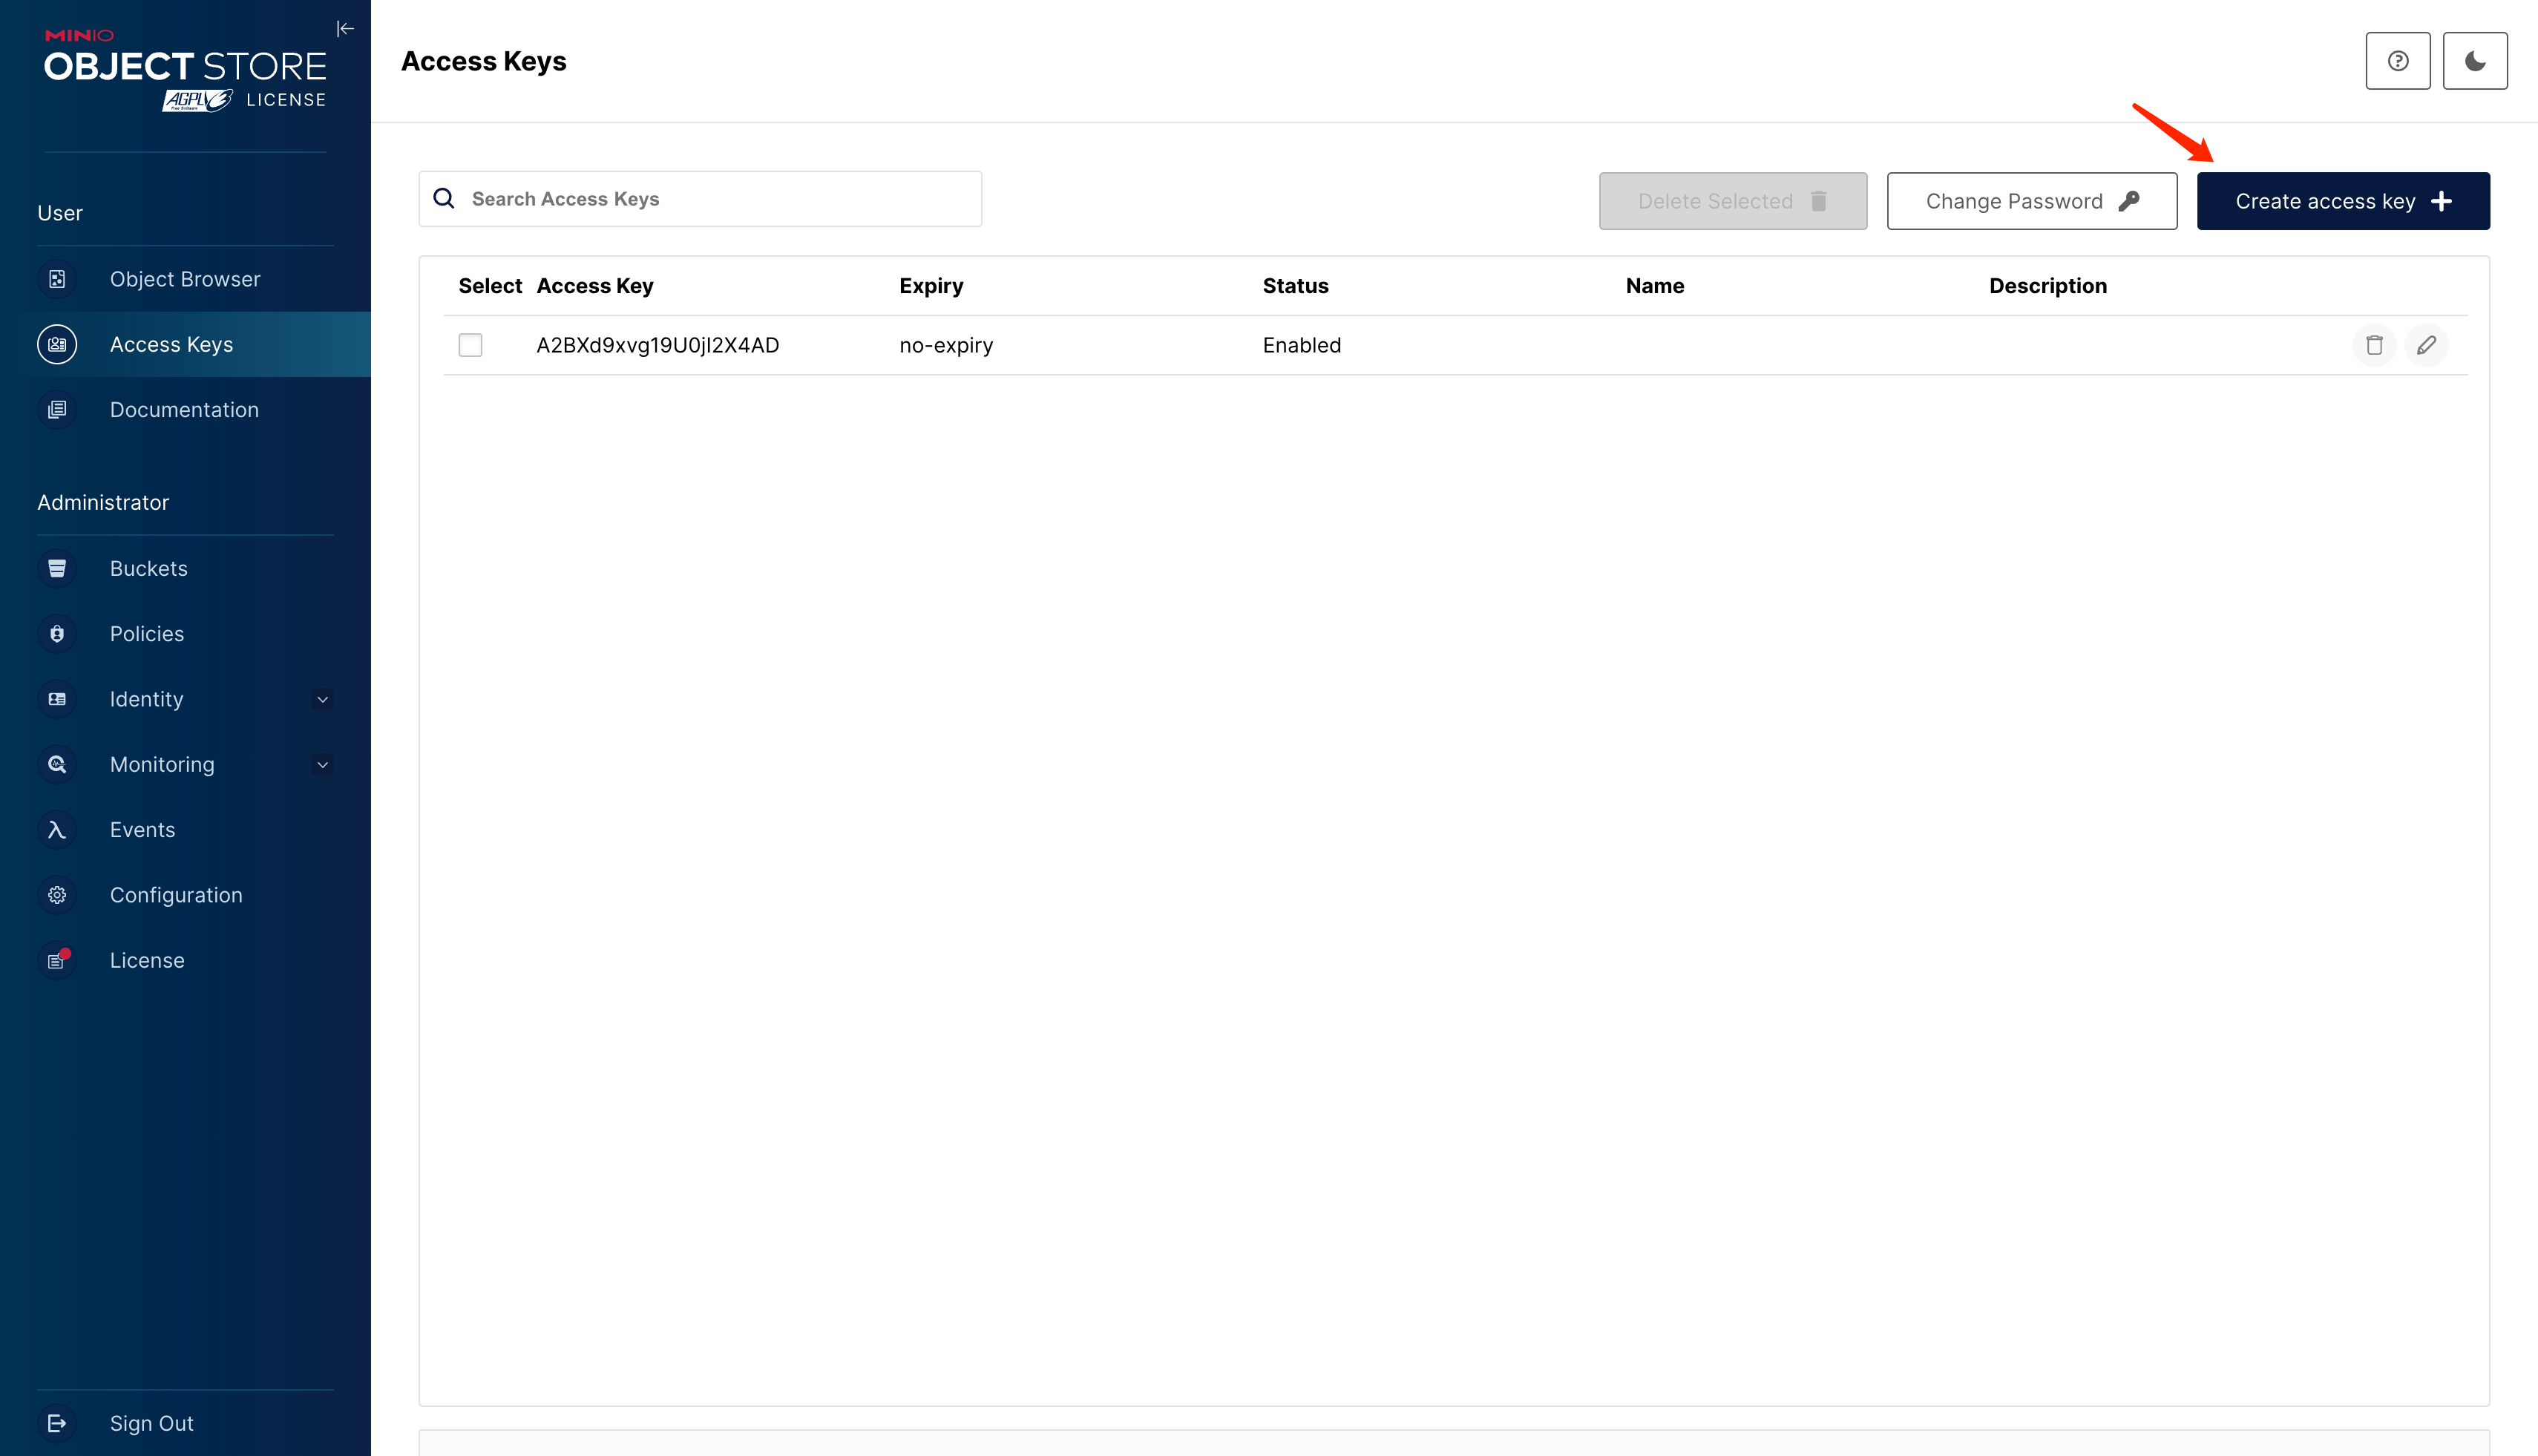Open the Events page

pyautogui.click(x=185, y=830)
